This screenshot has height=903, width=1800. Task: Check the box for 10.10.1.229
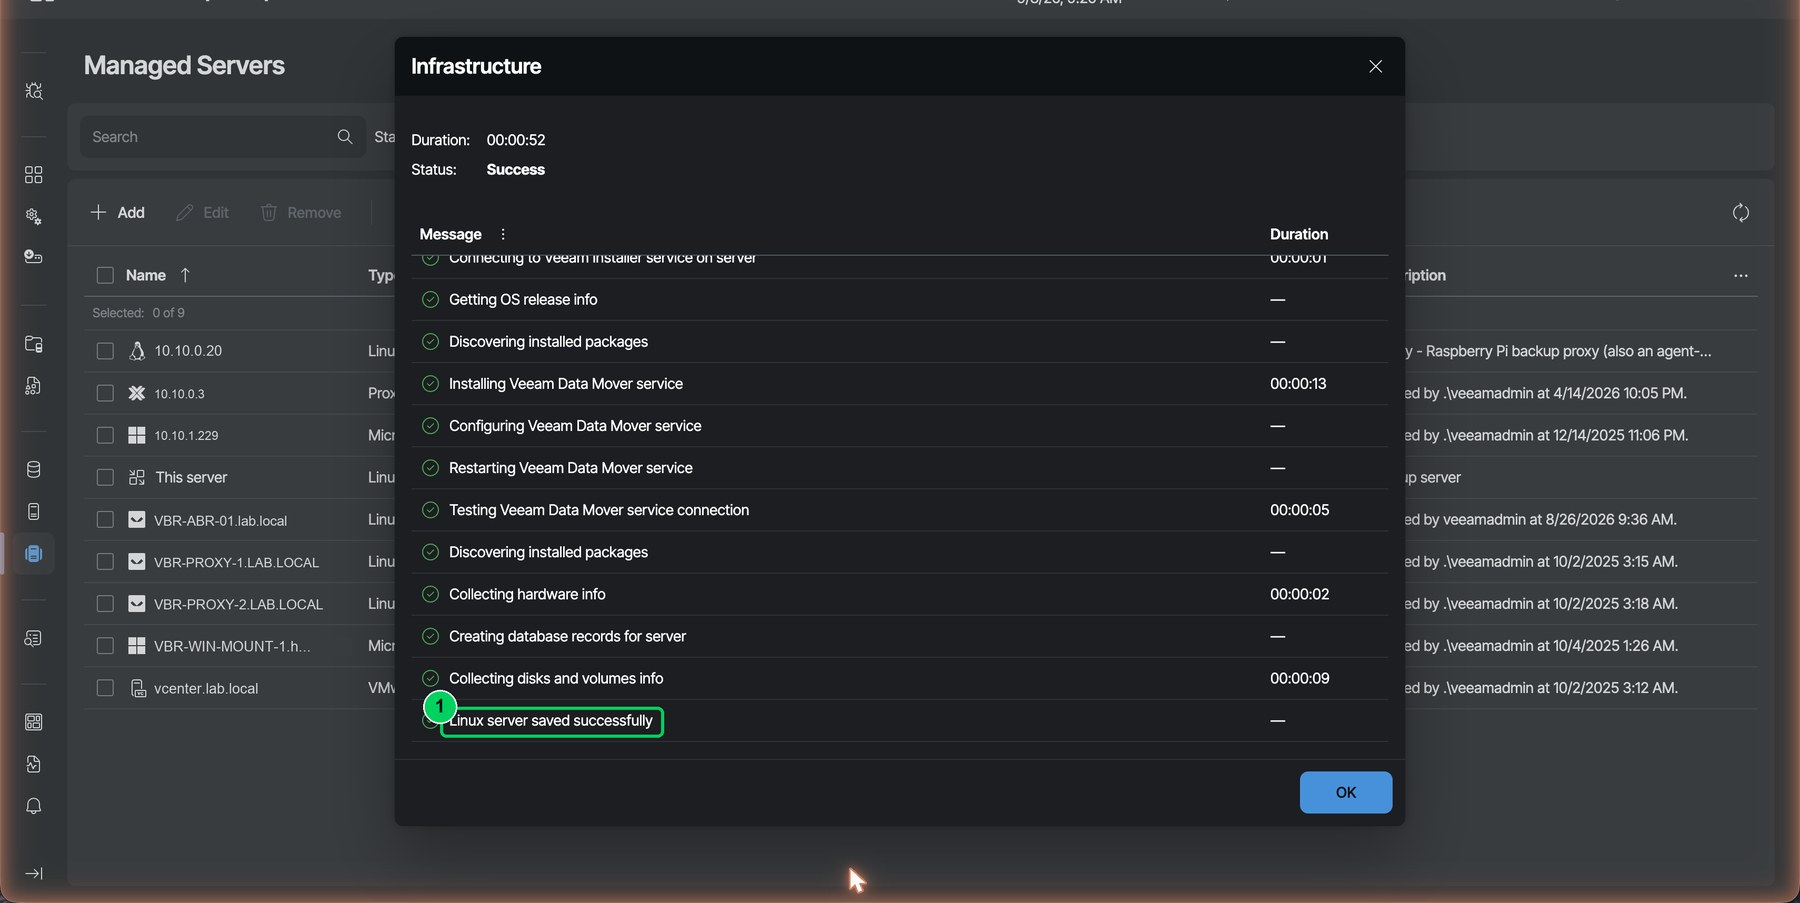coord(105,435)
